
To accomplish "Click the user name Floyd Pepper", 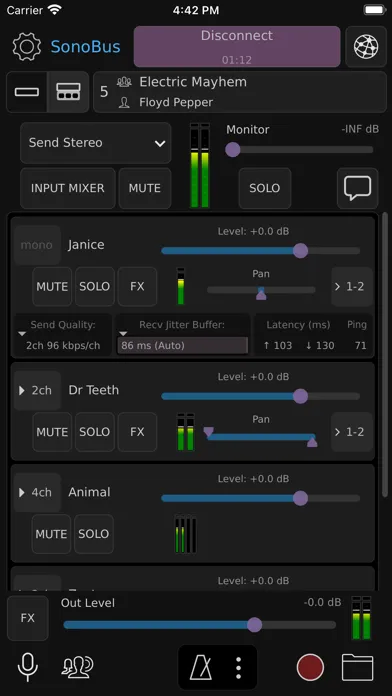I will pyautogui.click(x=176, y=103).
